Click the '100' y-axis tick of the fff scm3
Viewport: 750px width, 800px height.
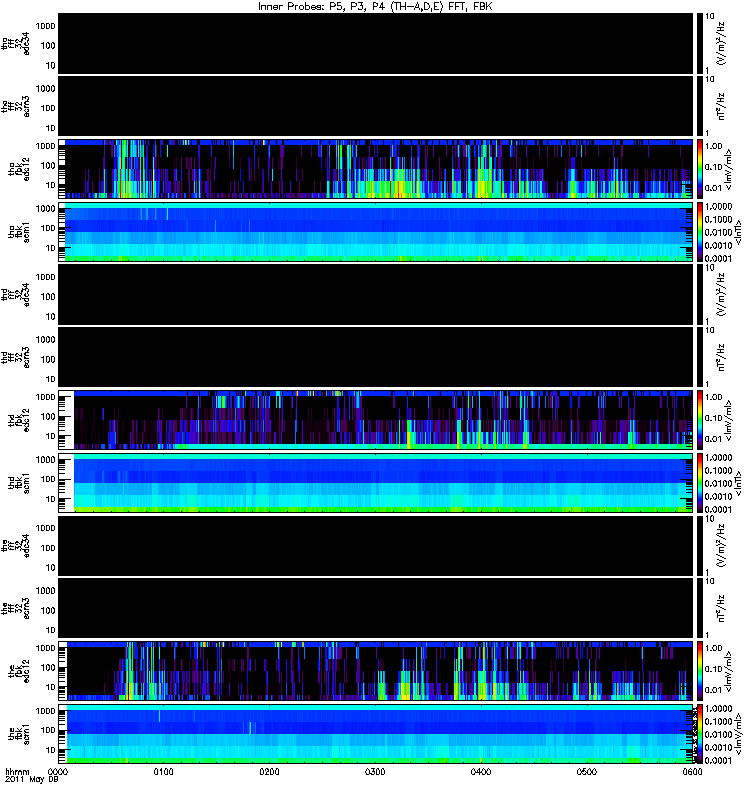48,610
